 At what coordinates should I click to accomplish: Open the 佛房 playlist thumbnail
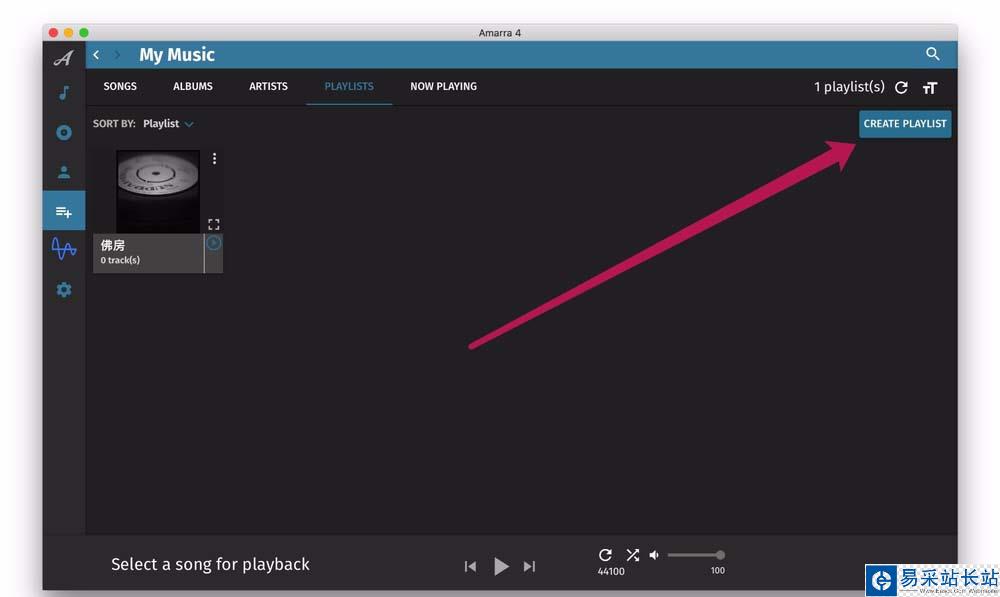158,191
